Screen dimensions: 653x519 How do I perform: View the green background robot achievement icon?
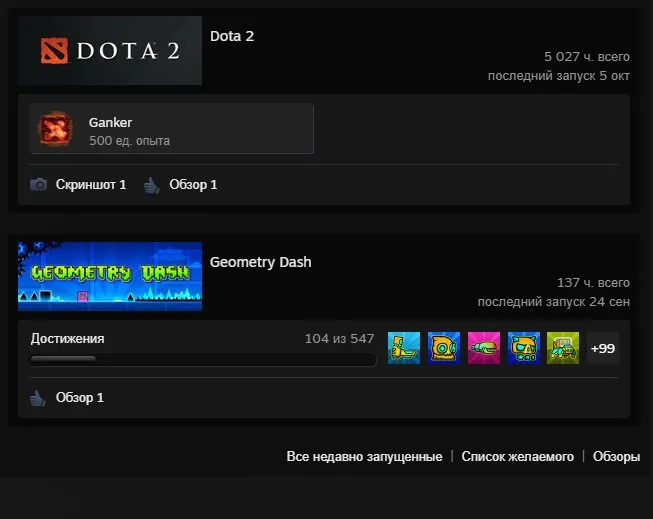563,348
